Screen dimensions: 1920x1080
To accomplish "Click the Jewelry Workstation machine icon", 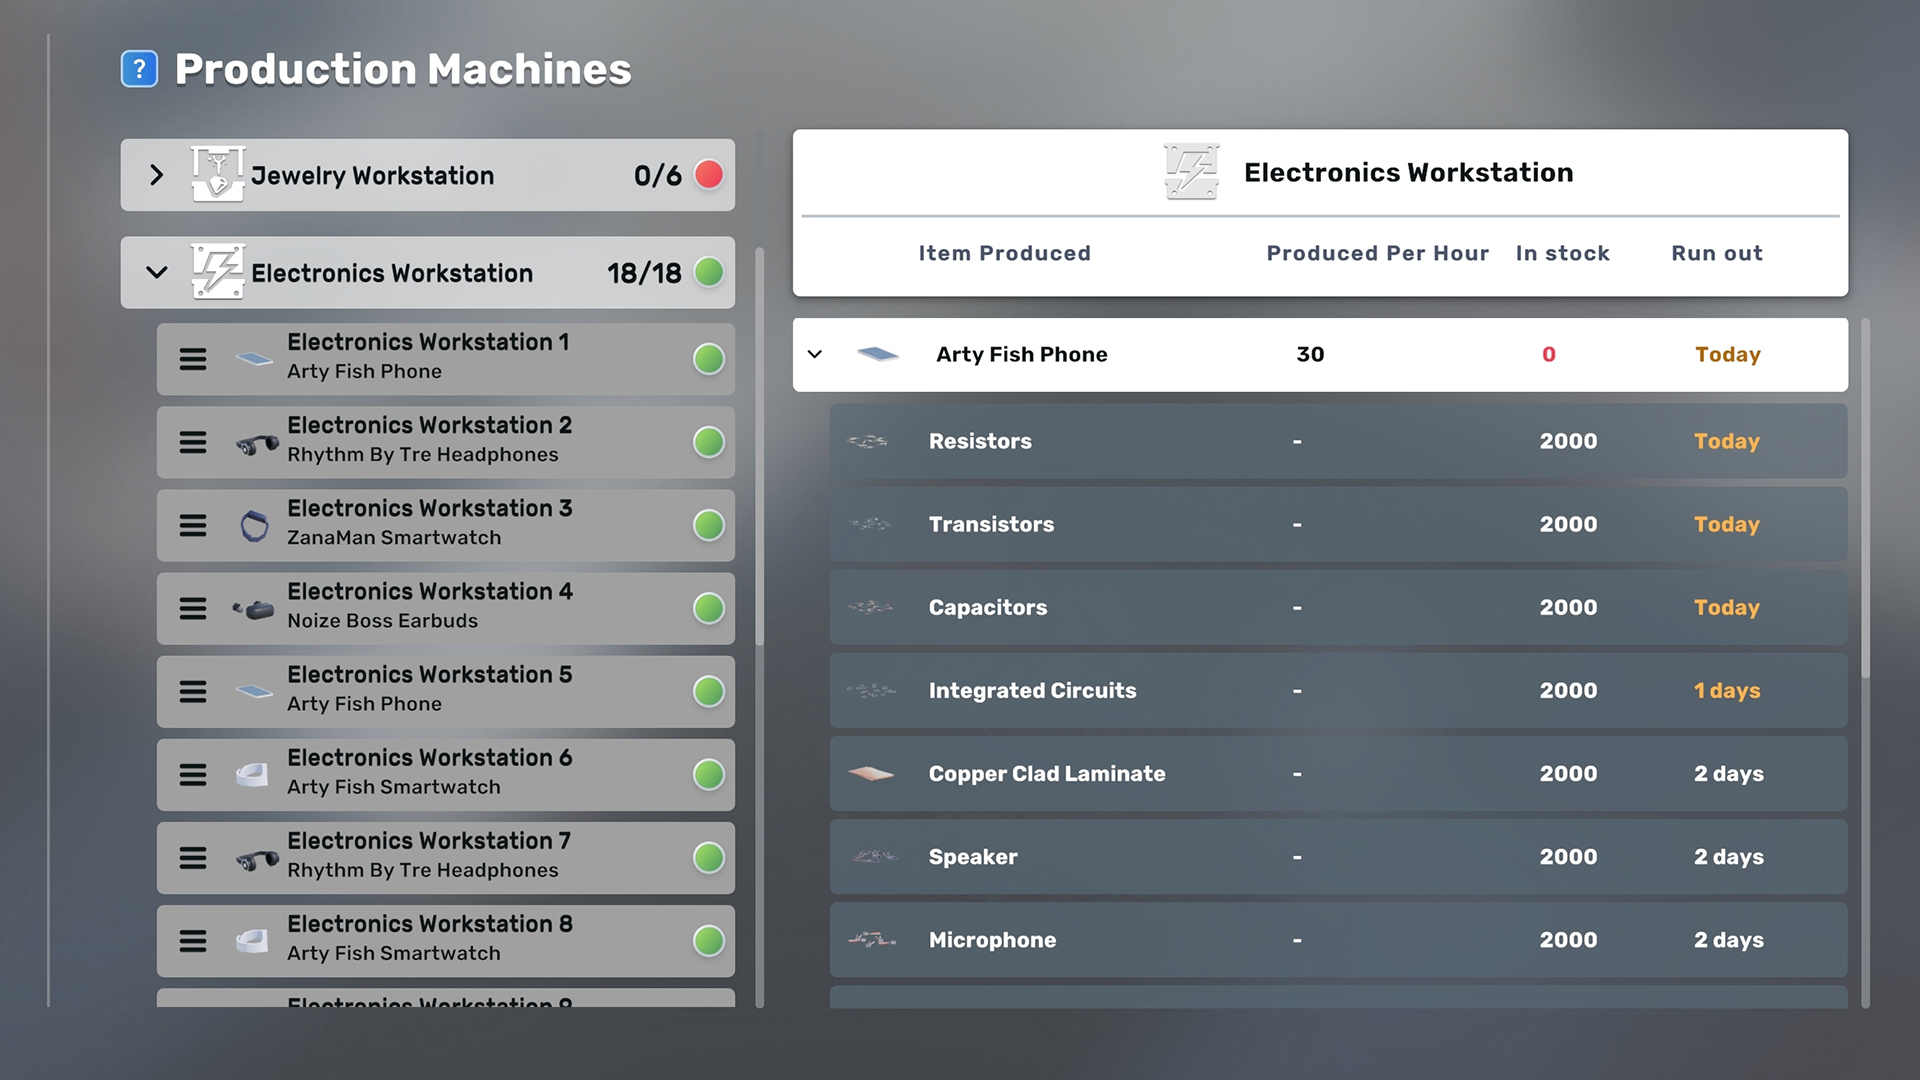I will point(217,175).
